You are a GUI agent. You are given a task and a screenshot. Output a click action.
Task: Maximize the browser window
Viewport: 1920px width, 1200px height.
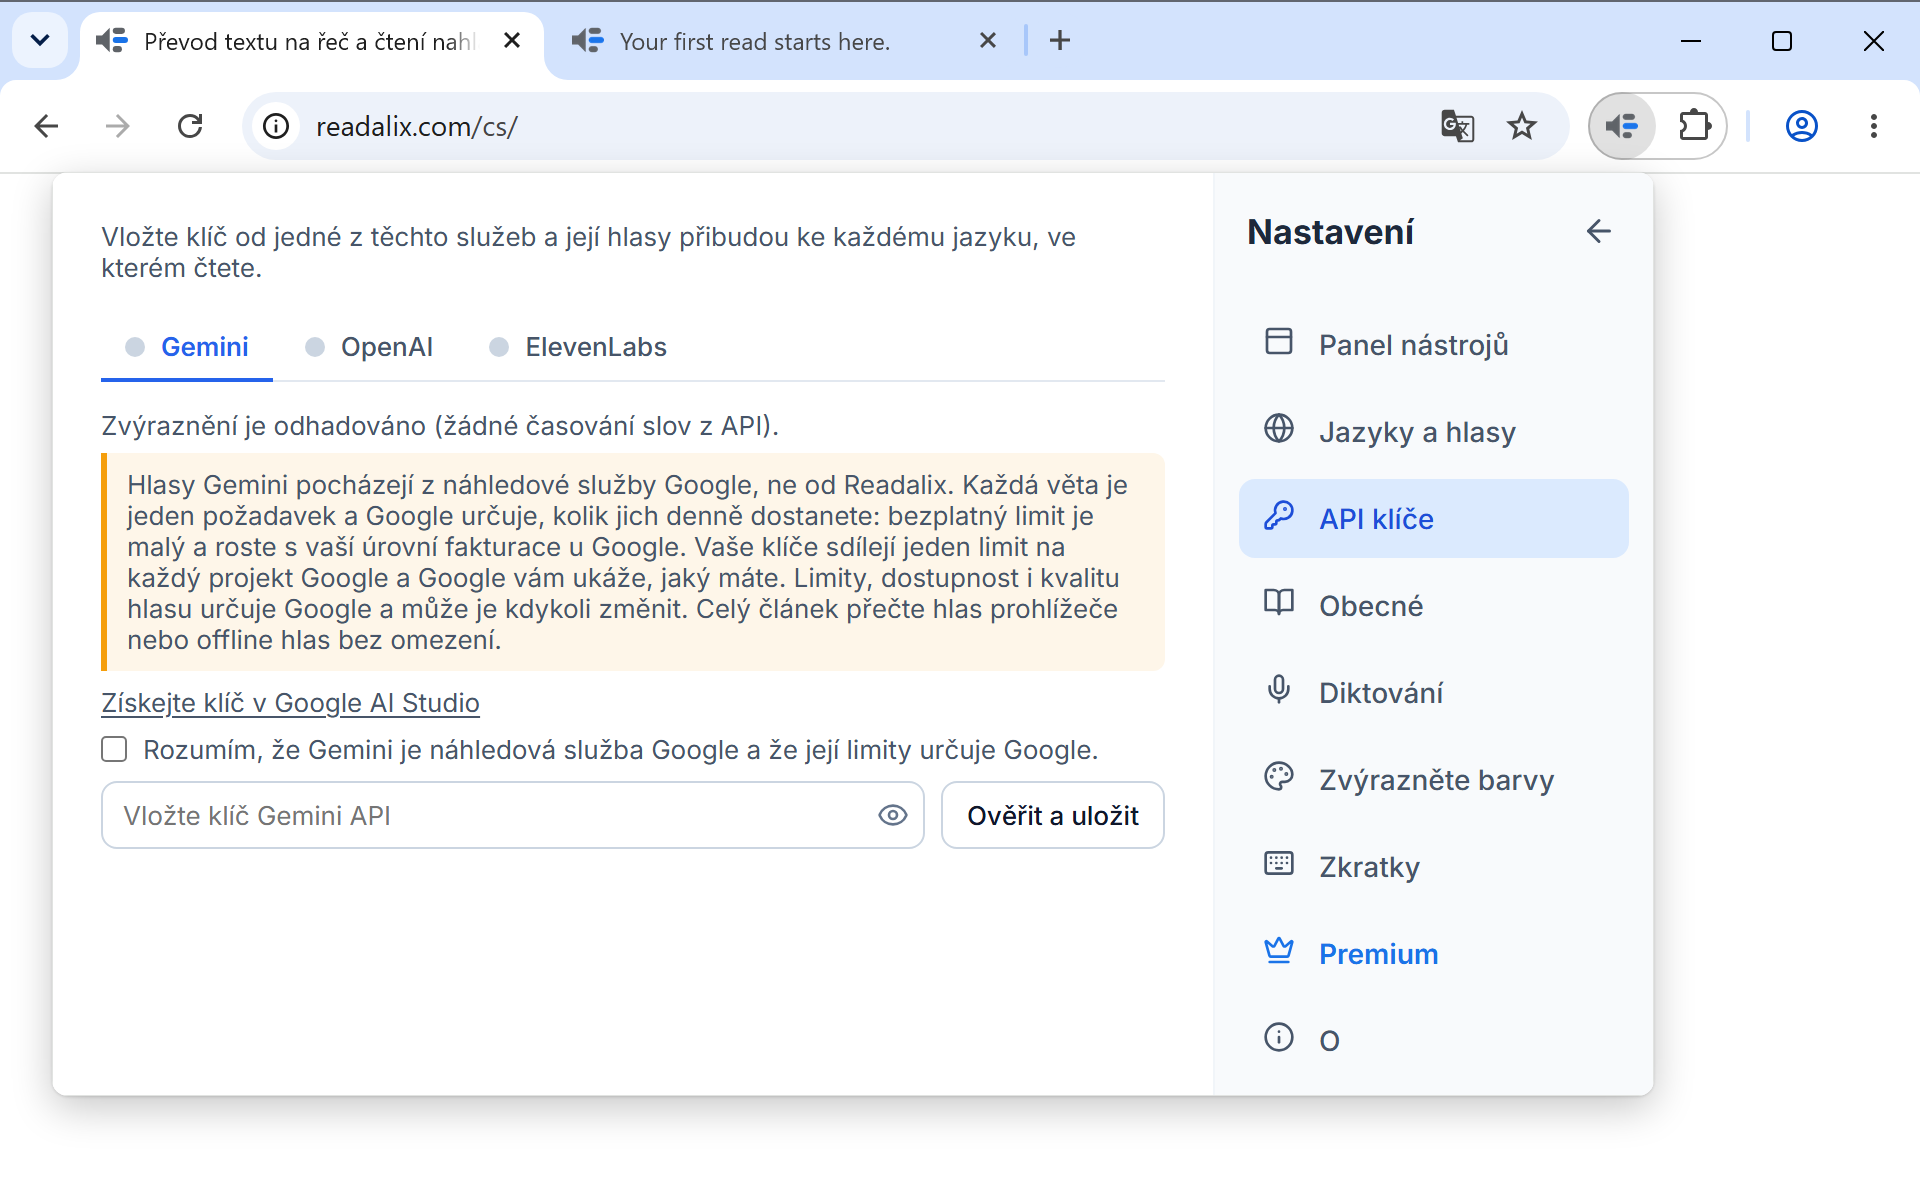pos(1782,41)
